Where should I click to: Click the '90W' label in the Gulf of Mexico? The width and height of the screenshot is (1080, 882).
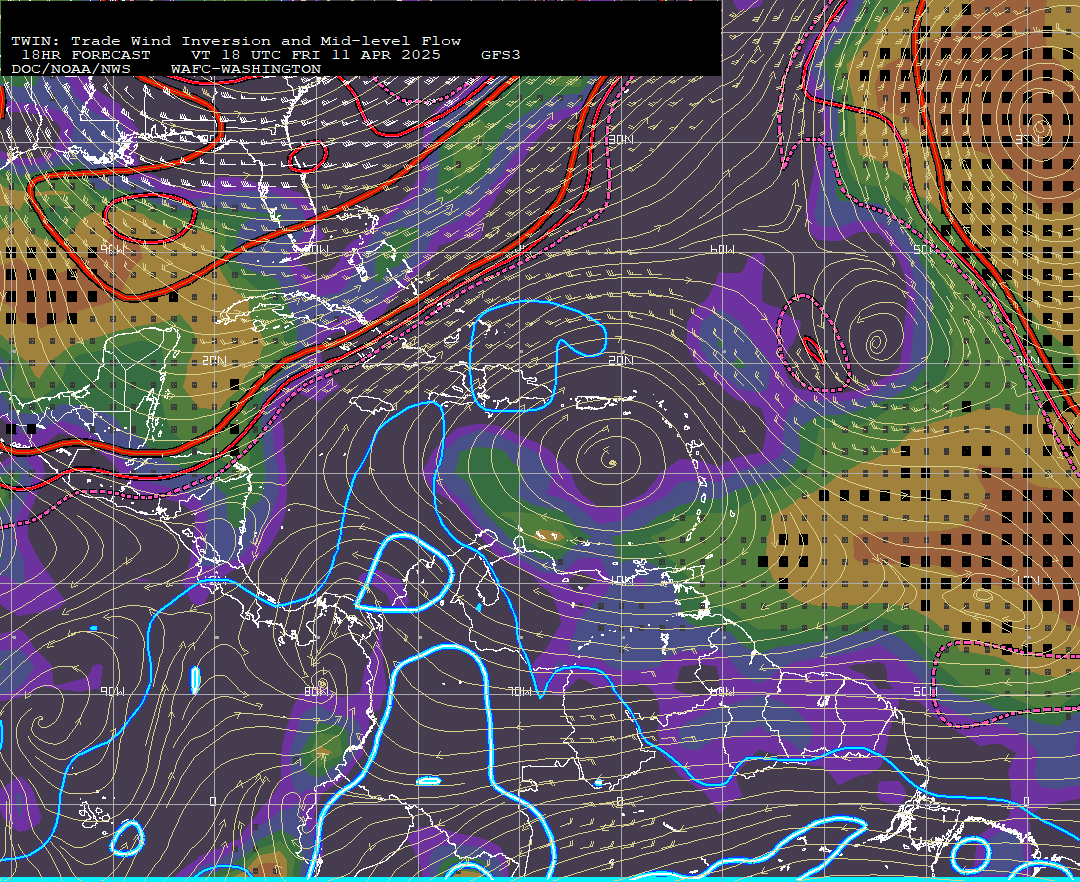[113, 249]
